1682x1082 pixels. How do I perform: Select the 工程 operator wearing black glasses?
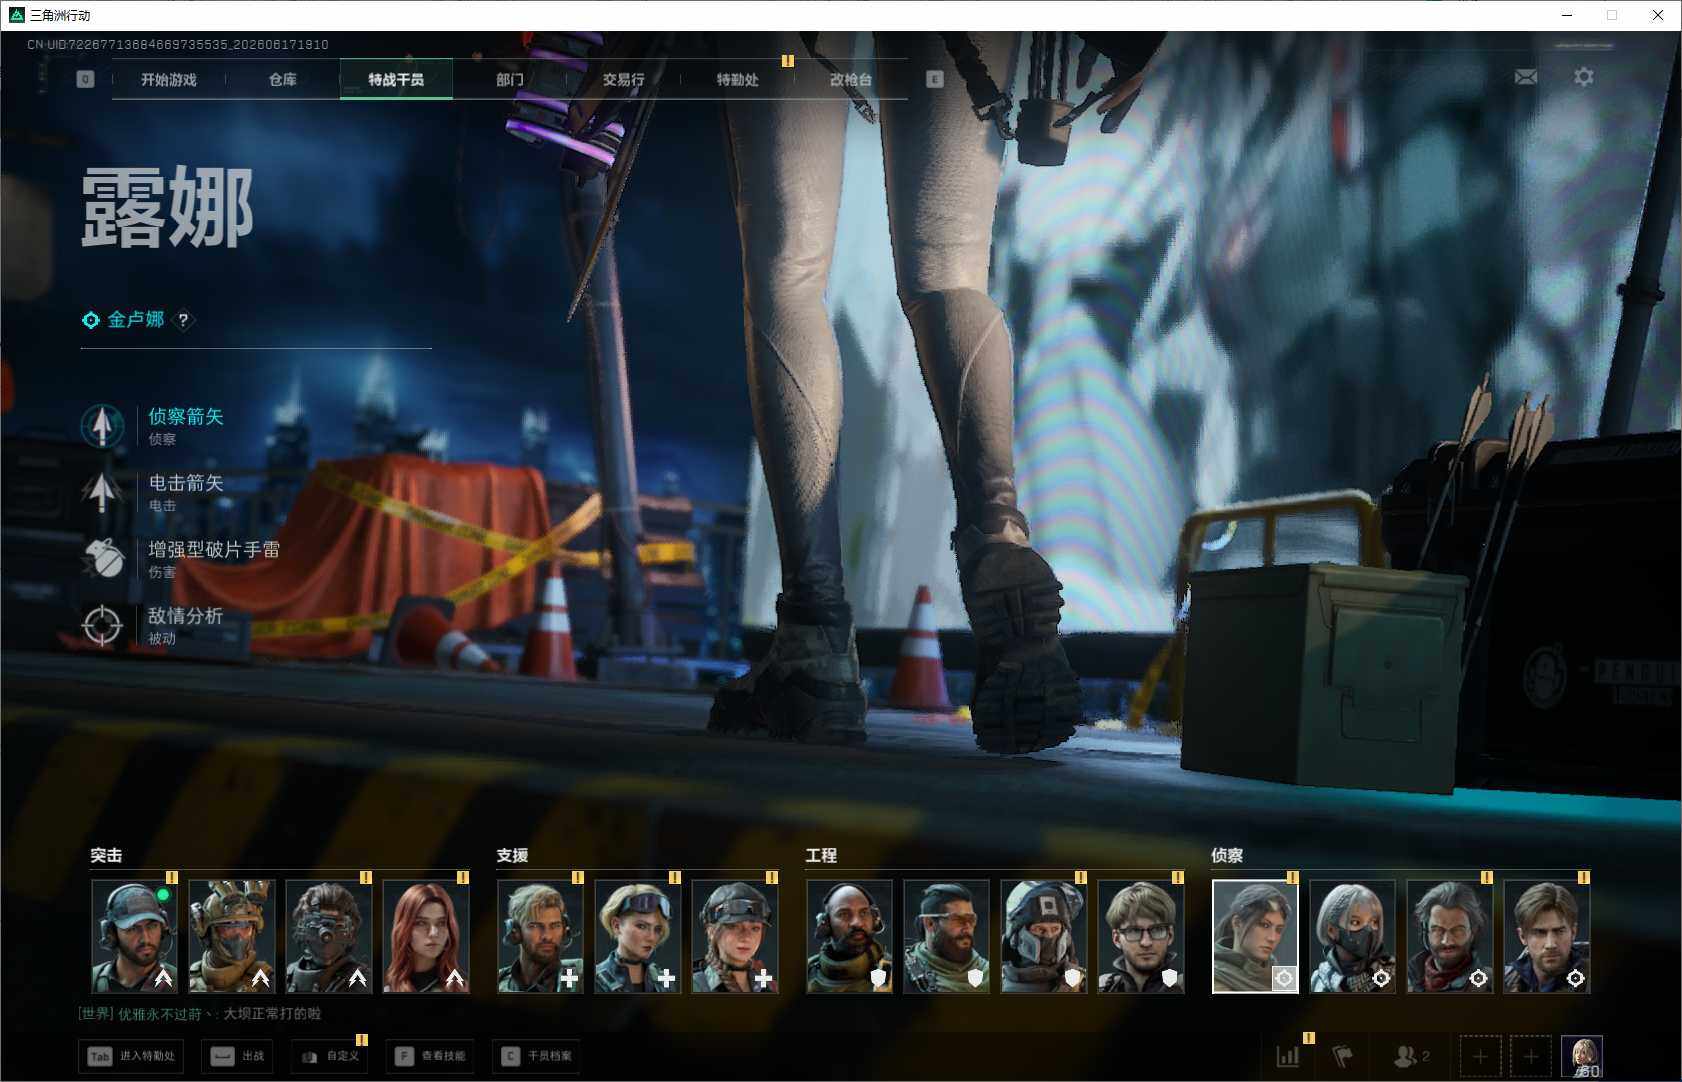coord(1141,936)
